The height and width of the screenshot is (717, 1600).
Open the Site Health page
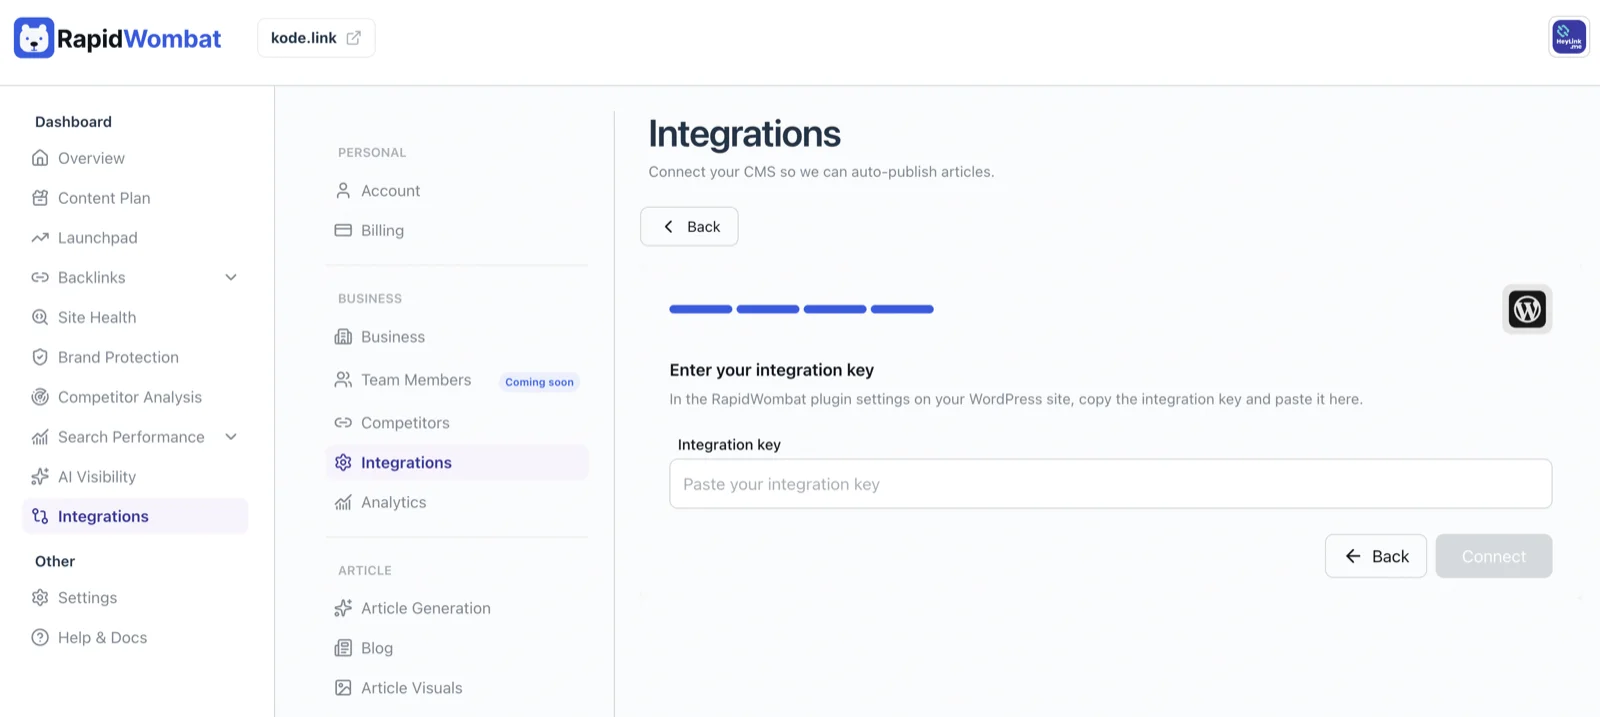(x=97, y=317)
